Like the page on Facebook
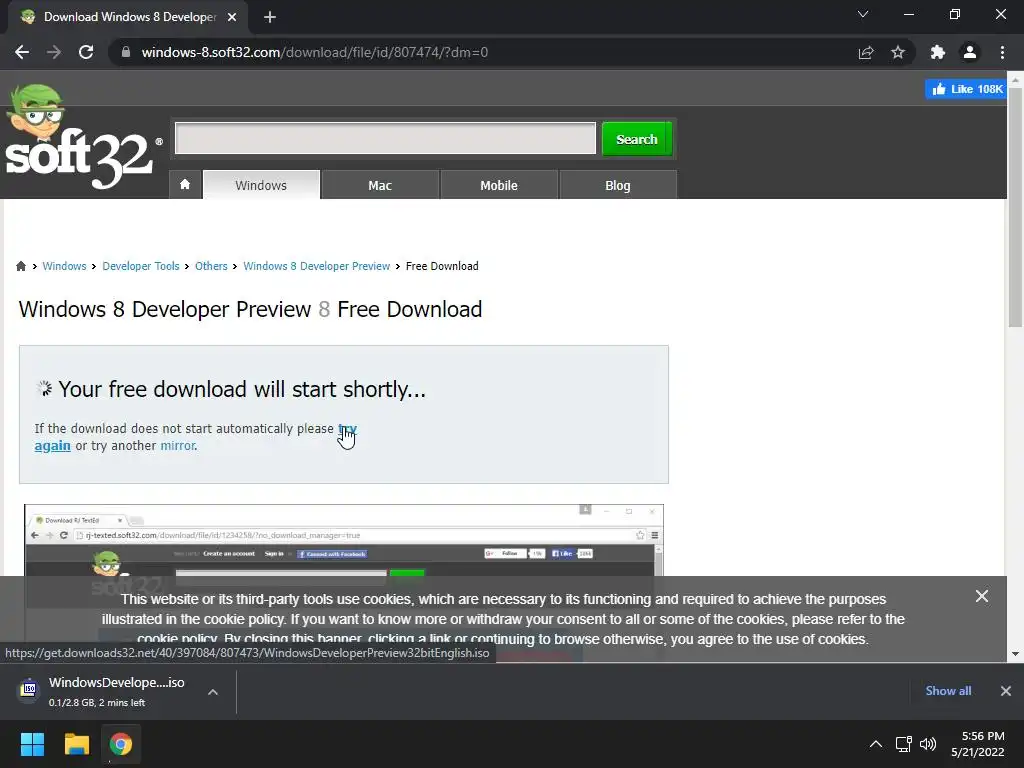 pyautogui.click(x=967, y=89)
